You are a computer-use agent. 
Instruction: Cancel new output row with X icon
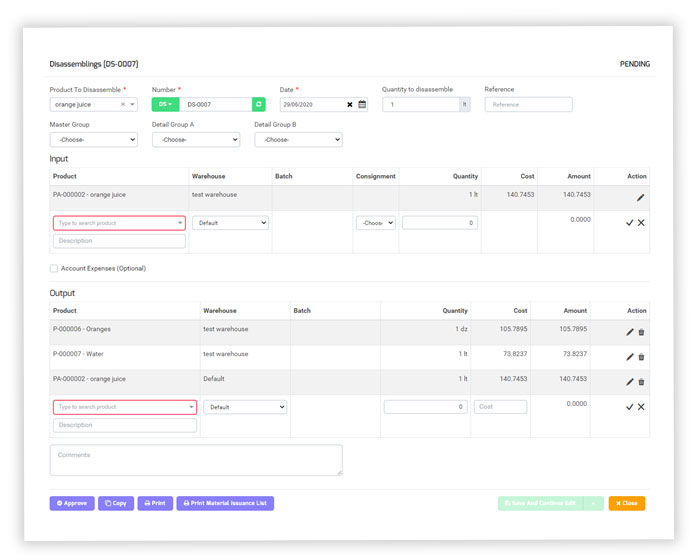pos(641,407)
